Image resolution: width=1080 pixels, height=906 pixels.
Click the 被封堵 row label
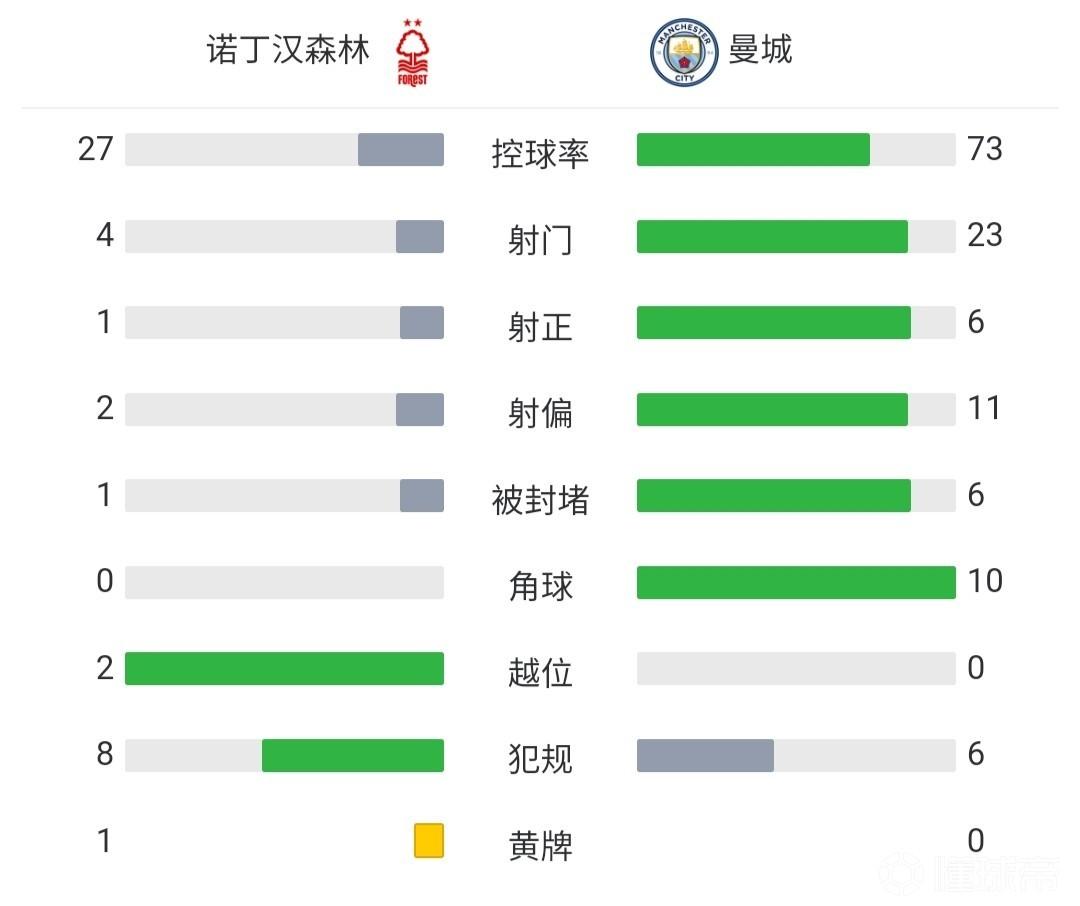tap(540, 500)
